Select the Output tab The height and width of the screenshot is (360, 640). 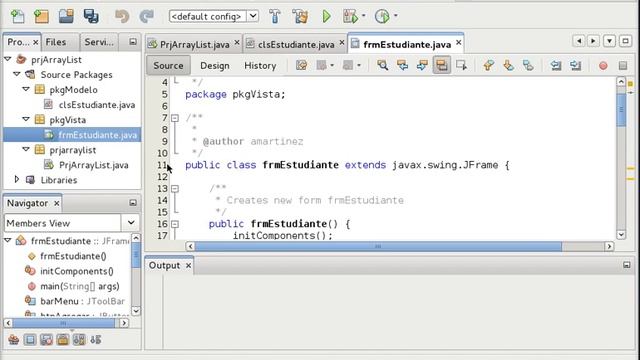pyautogui.click(x=164, y=265)
